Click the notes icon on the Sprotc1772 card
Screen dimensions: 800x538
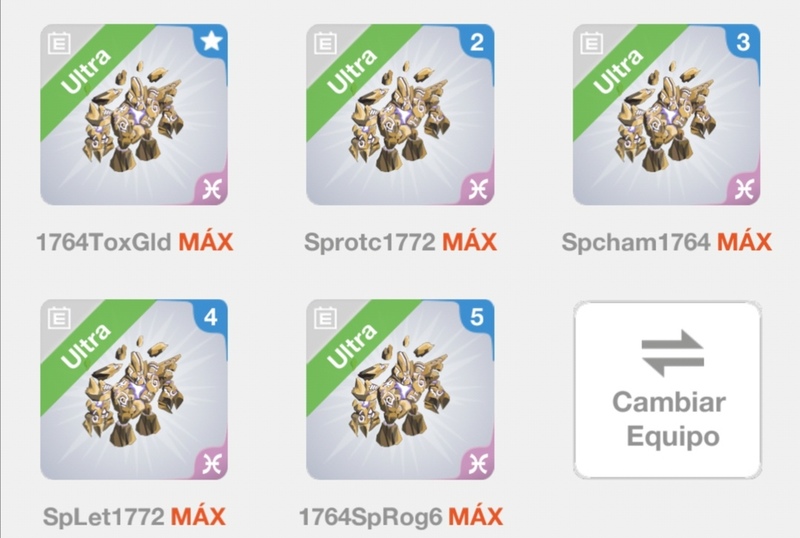pos(325,43)
